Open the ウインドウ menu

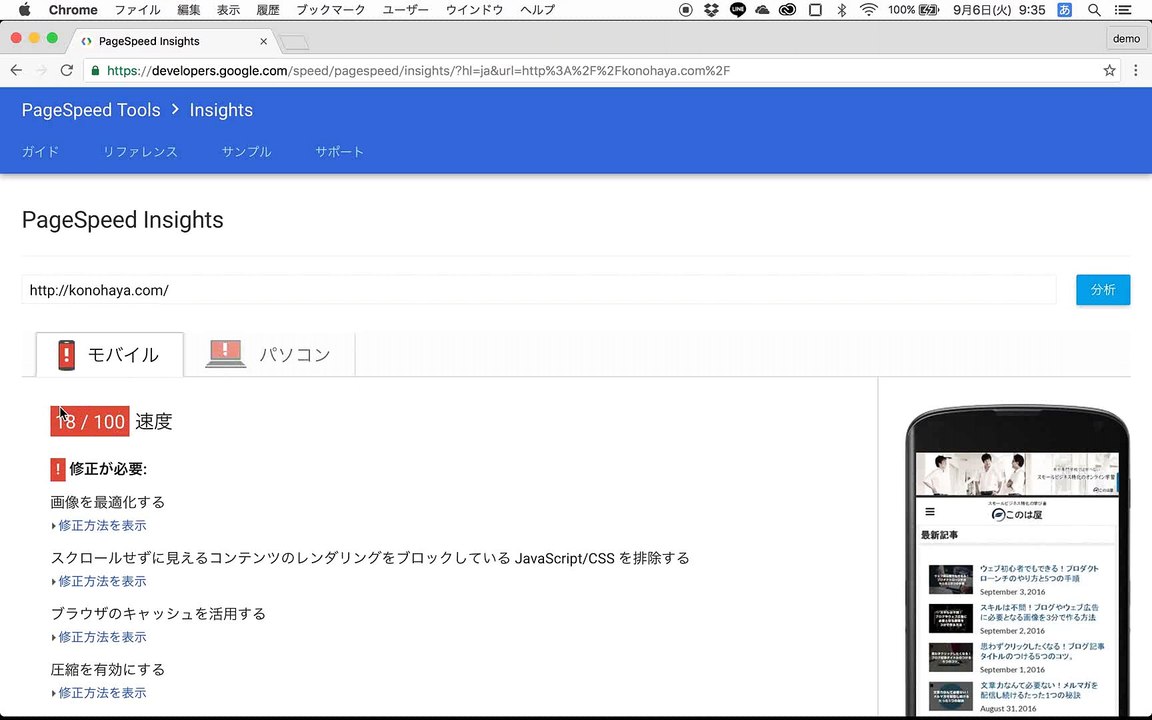[475, 10]
